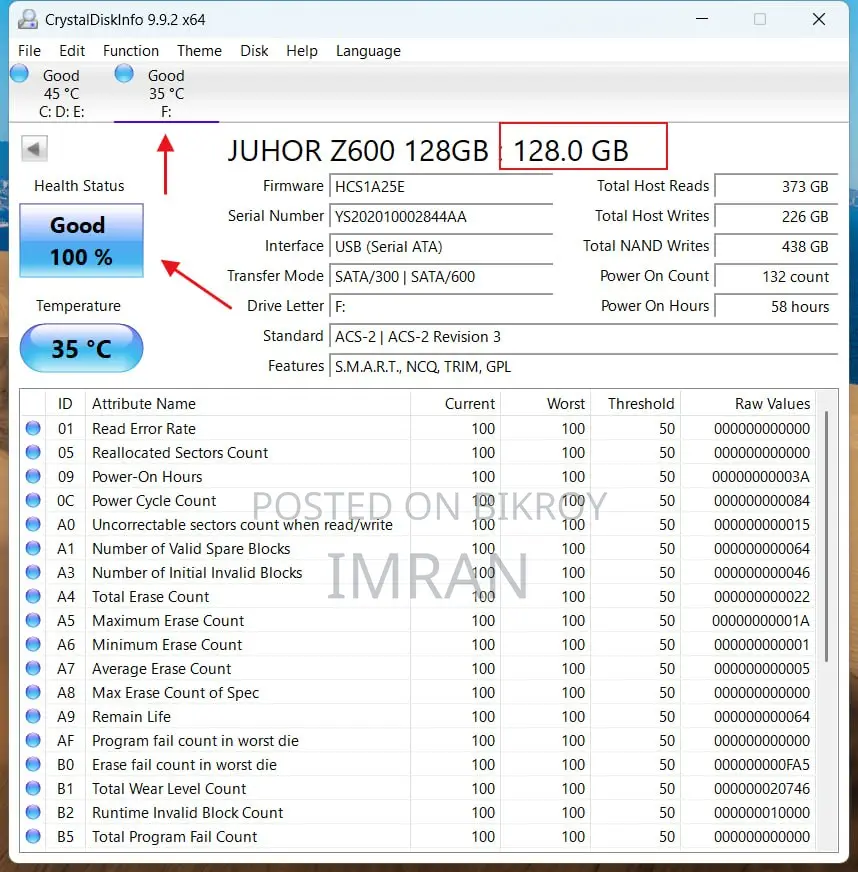Click the Interface field USB (Serial ATA)
The width and height of the screenshot is (858, 872).
(x=441, y=246)
